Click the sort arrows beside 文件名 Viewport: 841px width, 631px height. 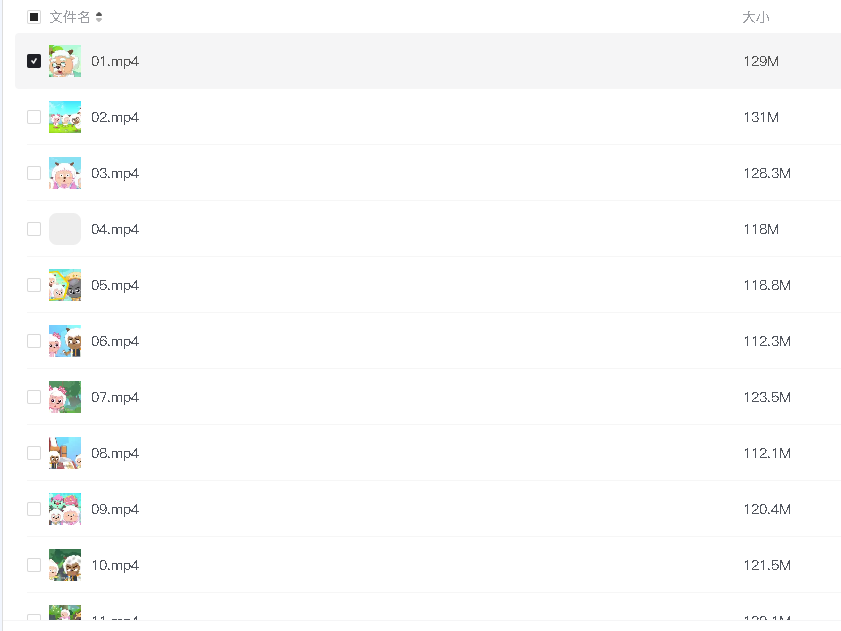(x=99, y=17)
